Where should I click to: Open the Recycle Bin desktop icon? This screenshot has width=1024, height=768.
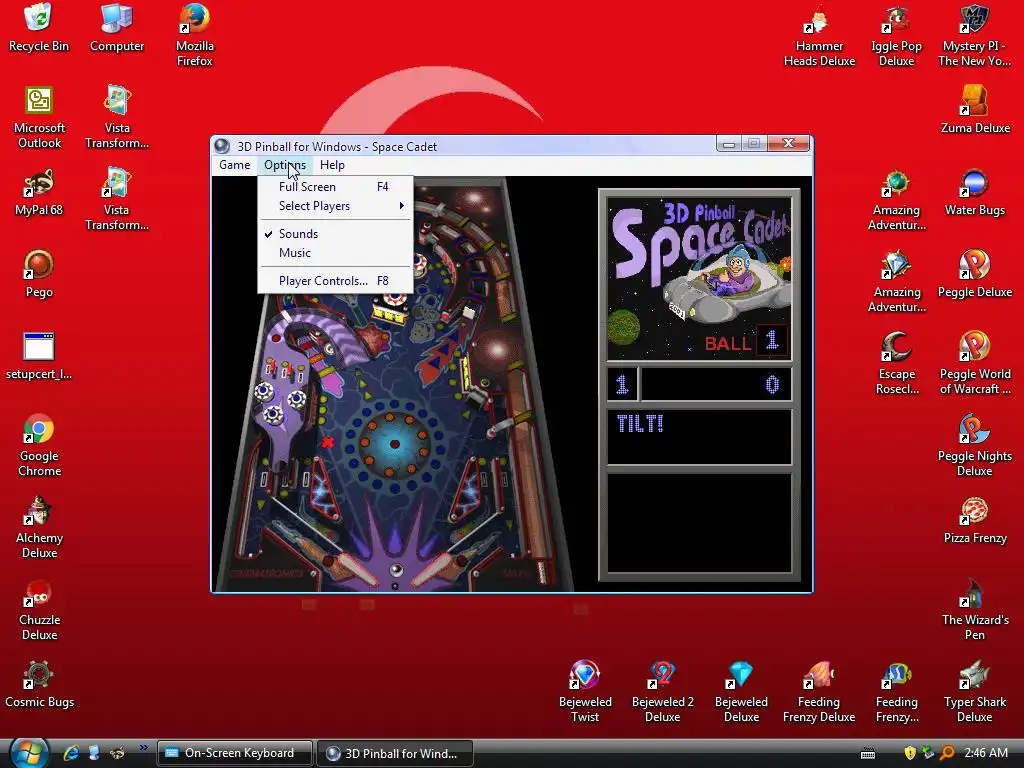39,27
